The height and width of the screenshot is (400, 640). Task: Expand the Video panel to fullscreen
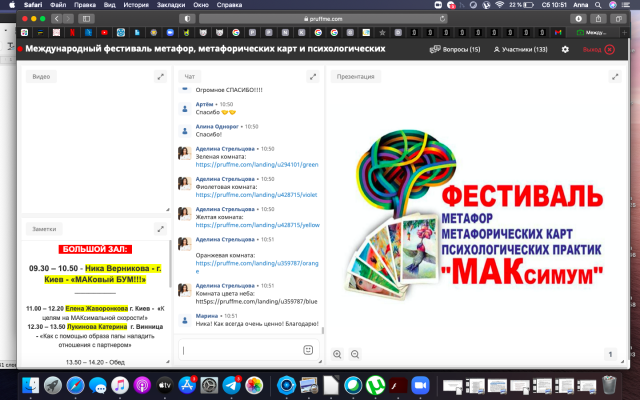[160, 76]
